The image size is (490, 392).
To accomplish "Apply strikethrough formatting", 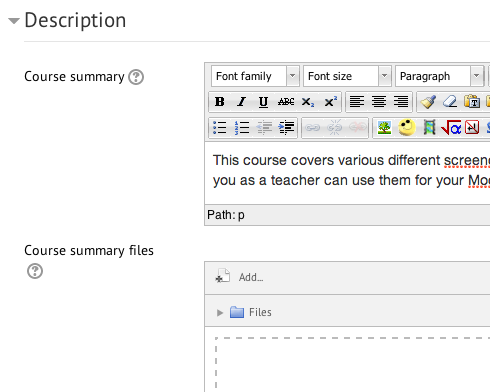I will click(x=286, y=102).
